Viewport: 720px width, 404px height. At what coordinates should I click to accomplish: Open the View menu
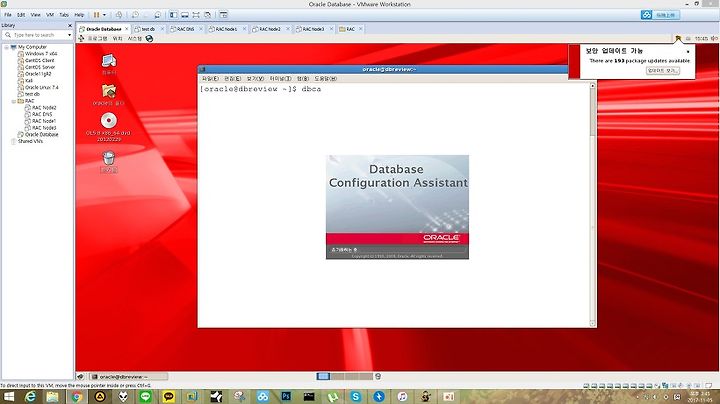tap(35, 15)
